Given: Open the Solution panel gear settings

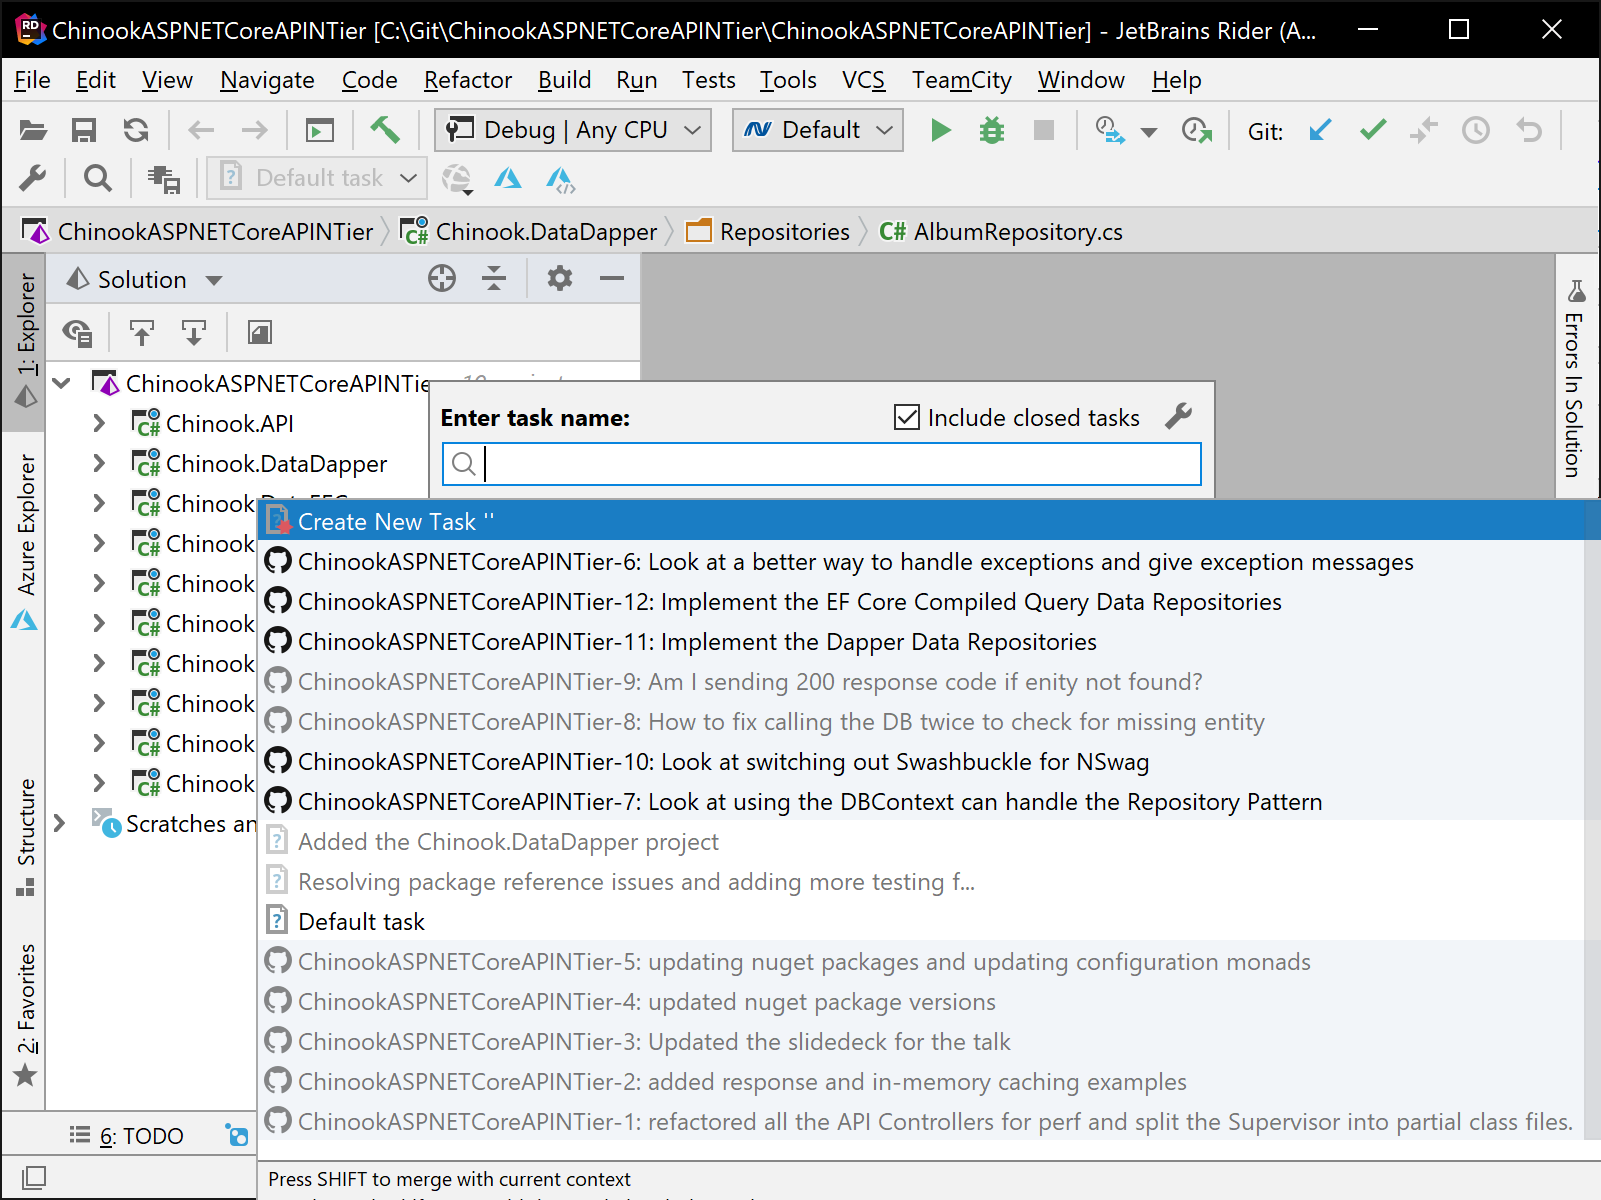Looking at the screenshot, I should point(560,278).
